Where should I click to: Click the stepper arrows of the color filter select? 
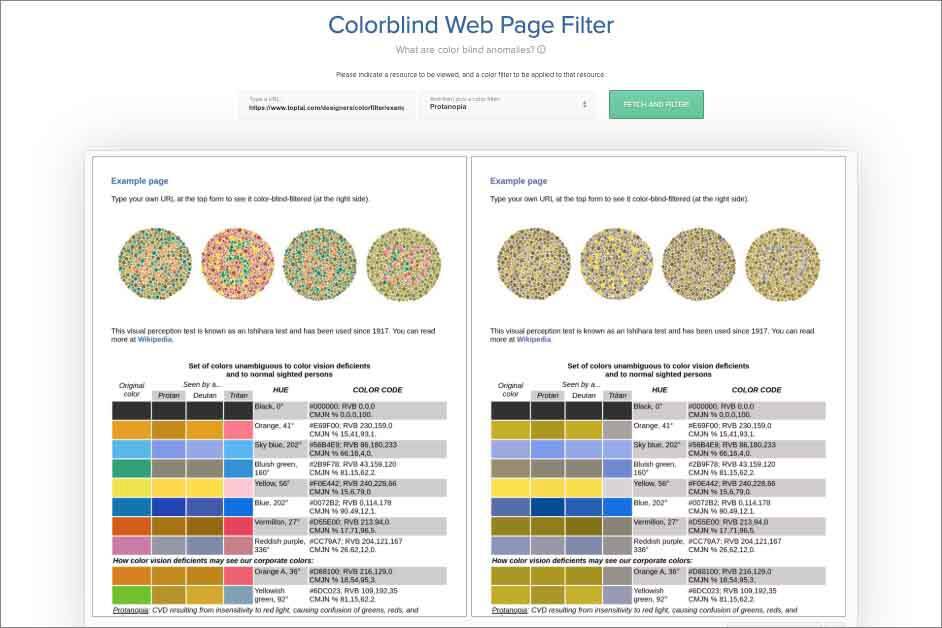(585, 104)
